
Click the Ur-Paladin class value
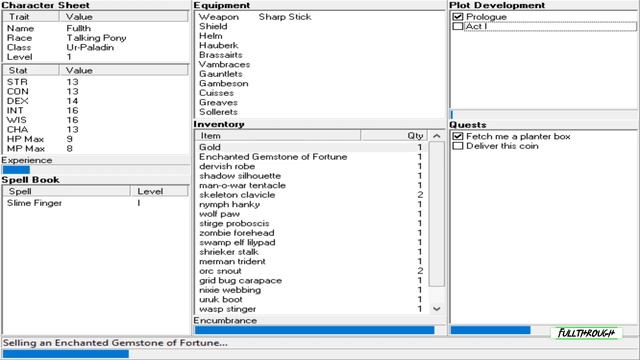click(x=90, y=47)
